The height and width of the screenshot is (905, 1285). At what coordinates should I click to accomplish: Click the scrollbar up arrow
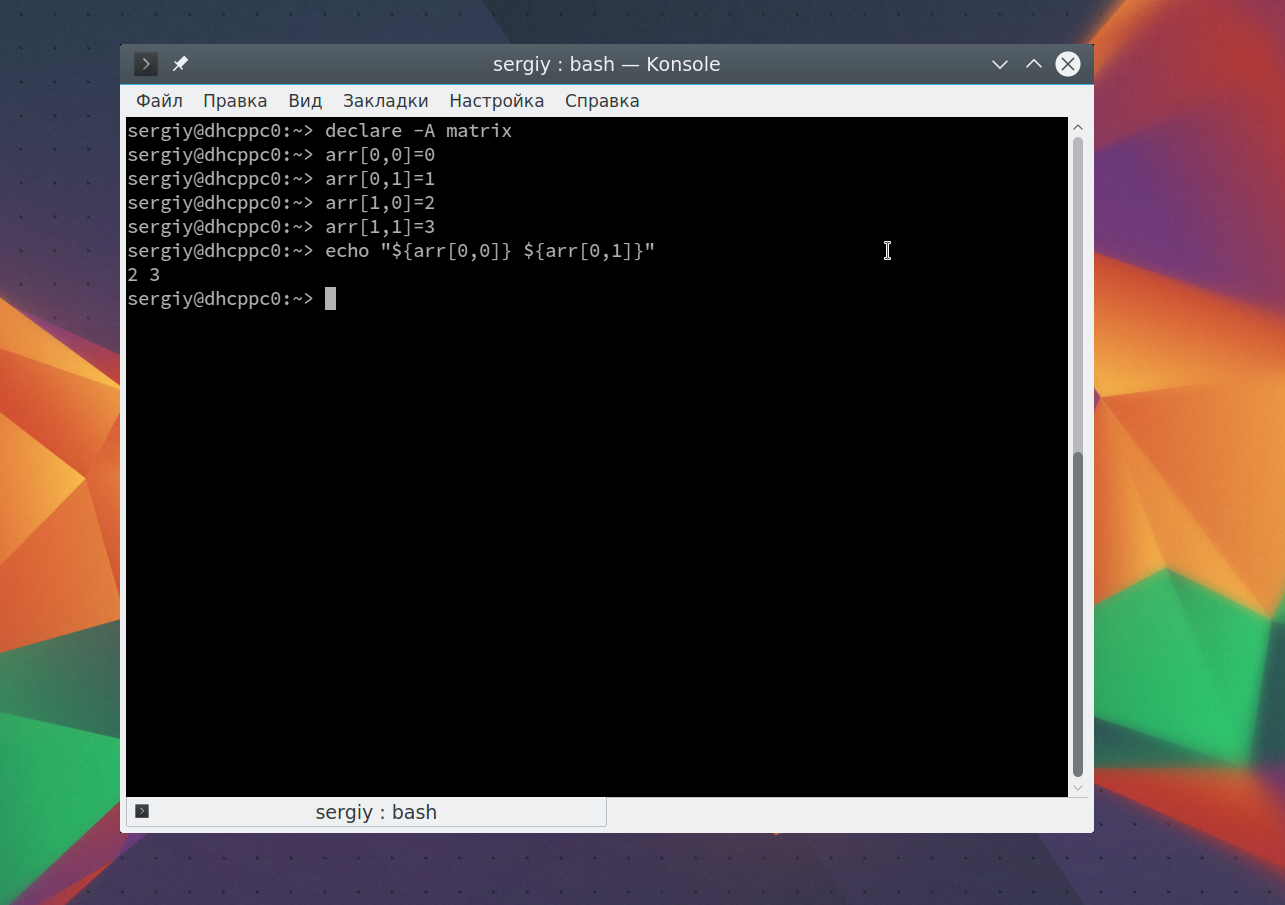pos(1078,127)
